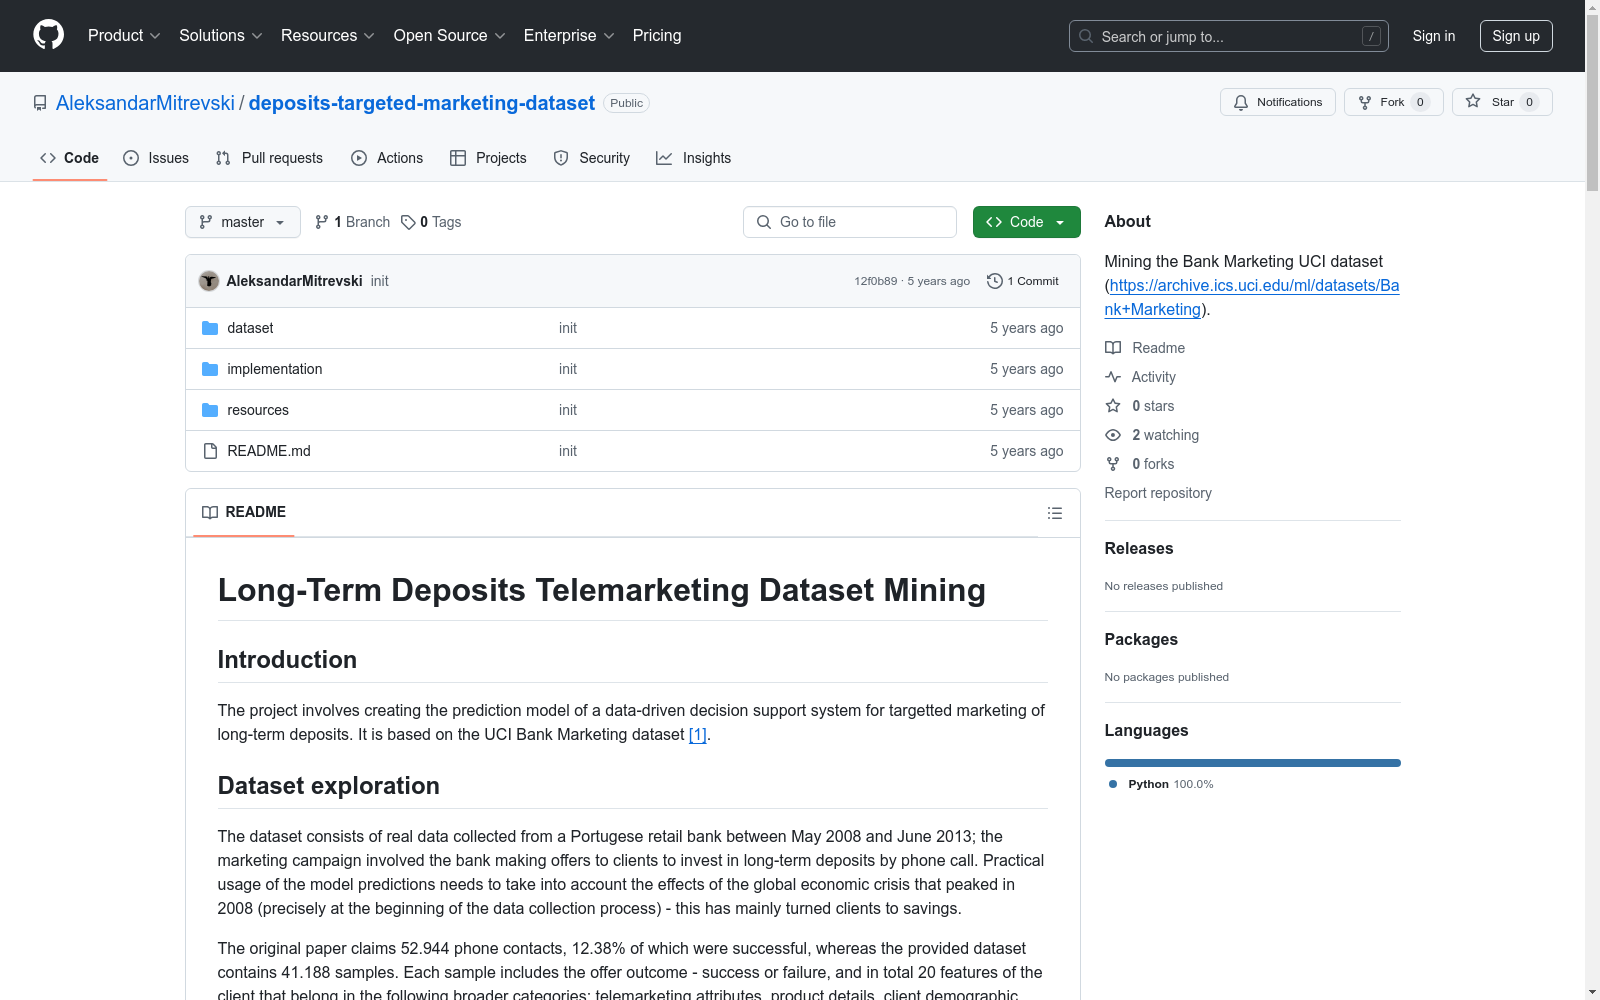Click the Releases heading
Screen dimensions: 1600x1000
tap(1139, 548)
